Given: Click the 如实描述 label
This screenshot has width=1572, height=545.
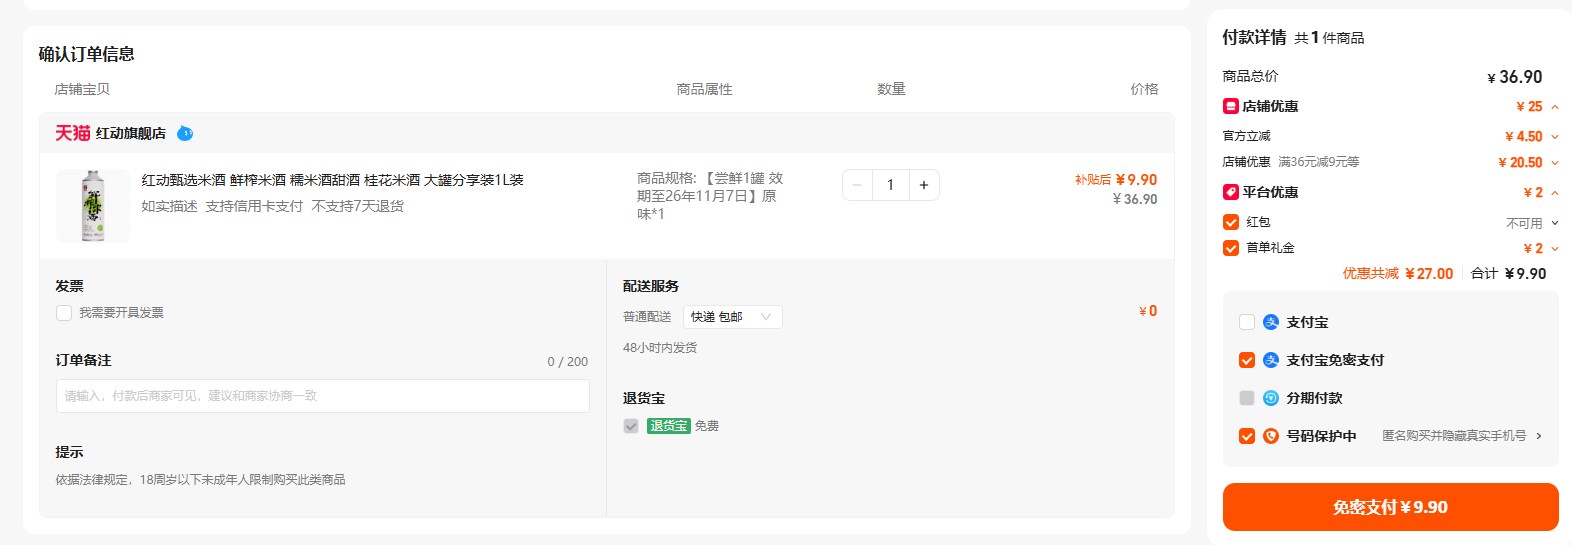Looking at the screenshot, I should [x=169, y=206].
